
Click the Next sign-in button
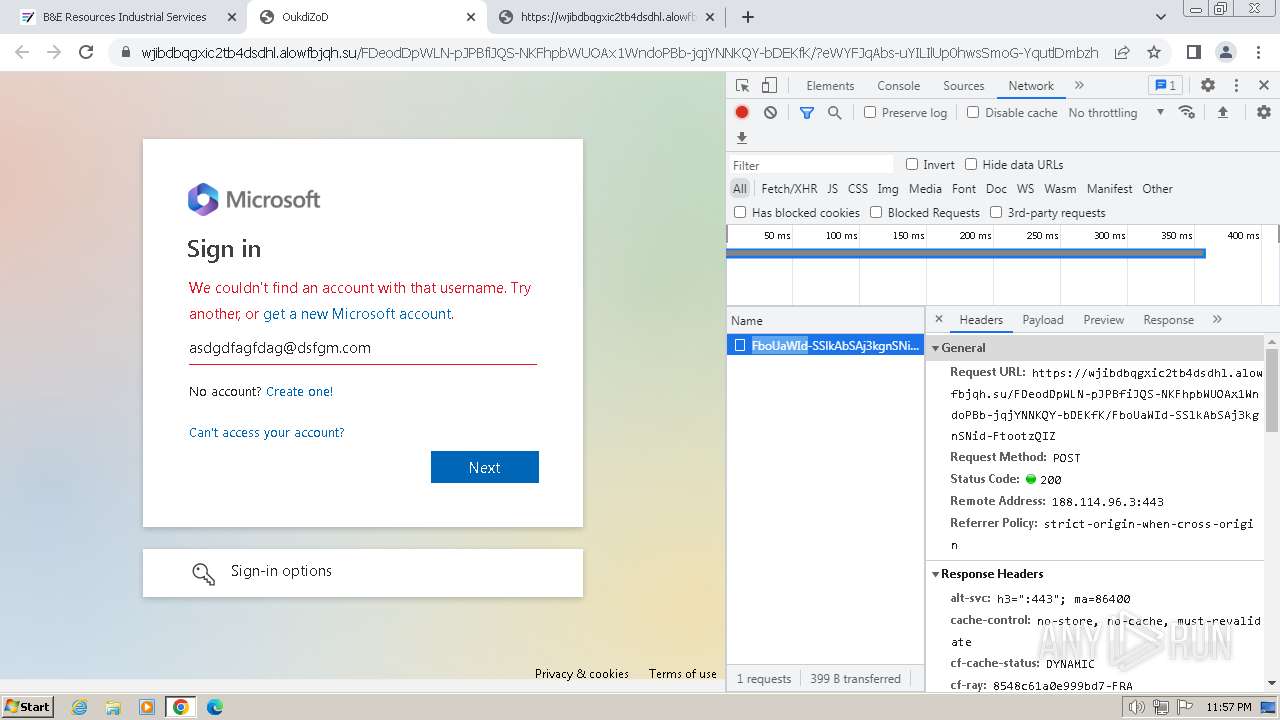(x=485, y=467)
